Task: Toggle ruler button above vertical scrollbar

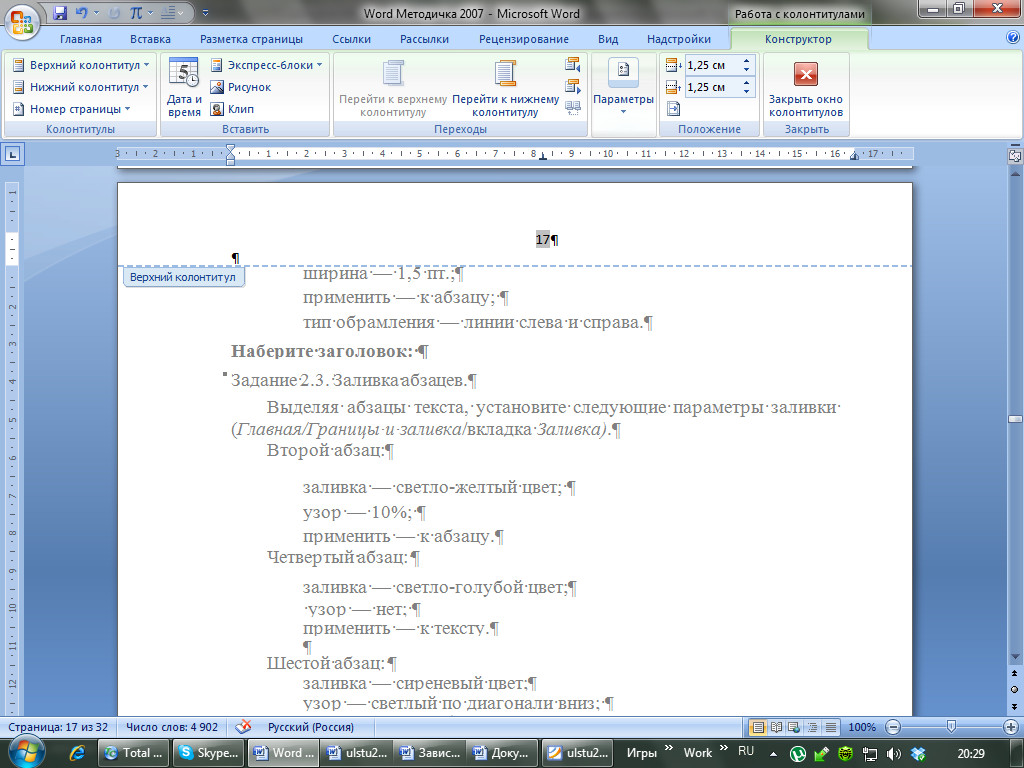Action: (1014, 156)
